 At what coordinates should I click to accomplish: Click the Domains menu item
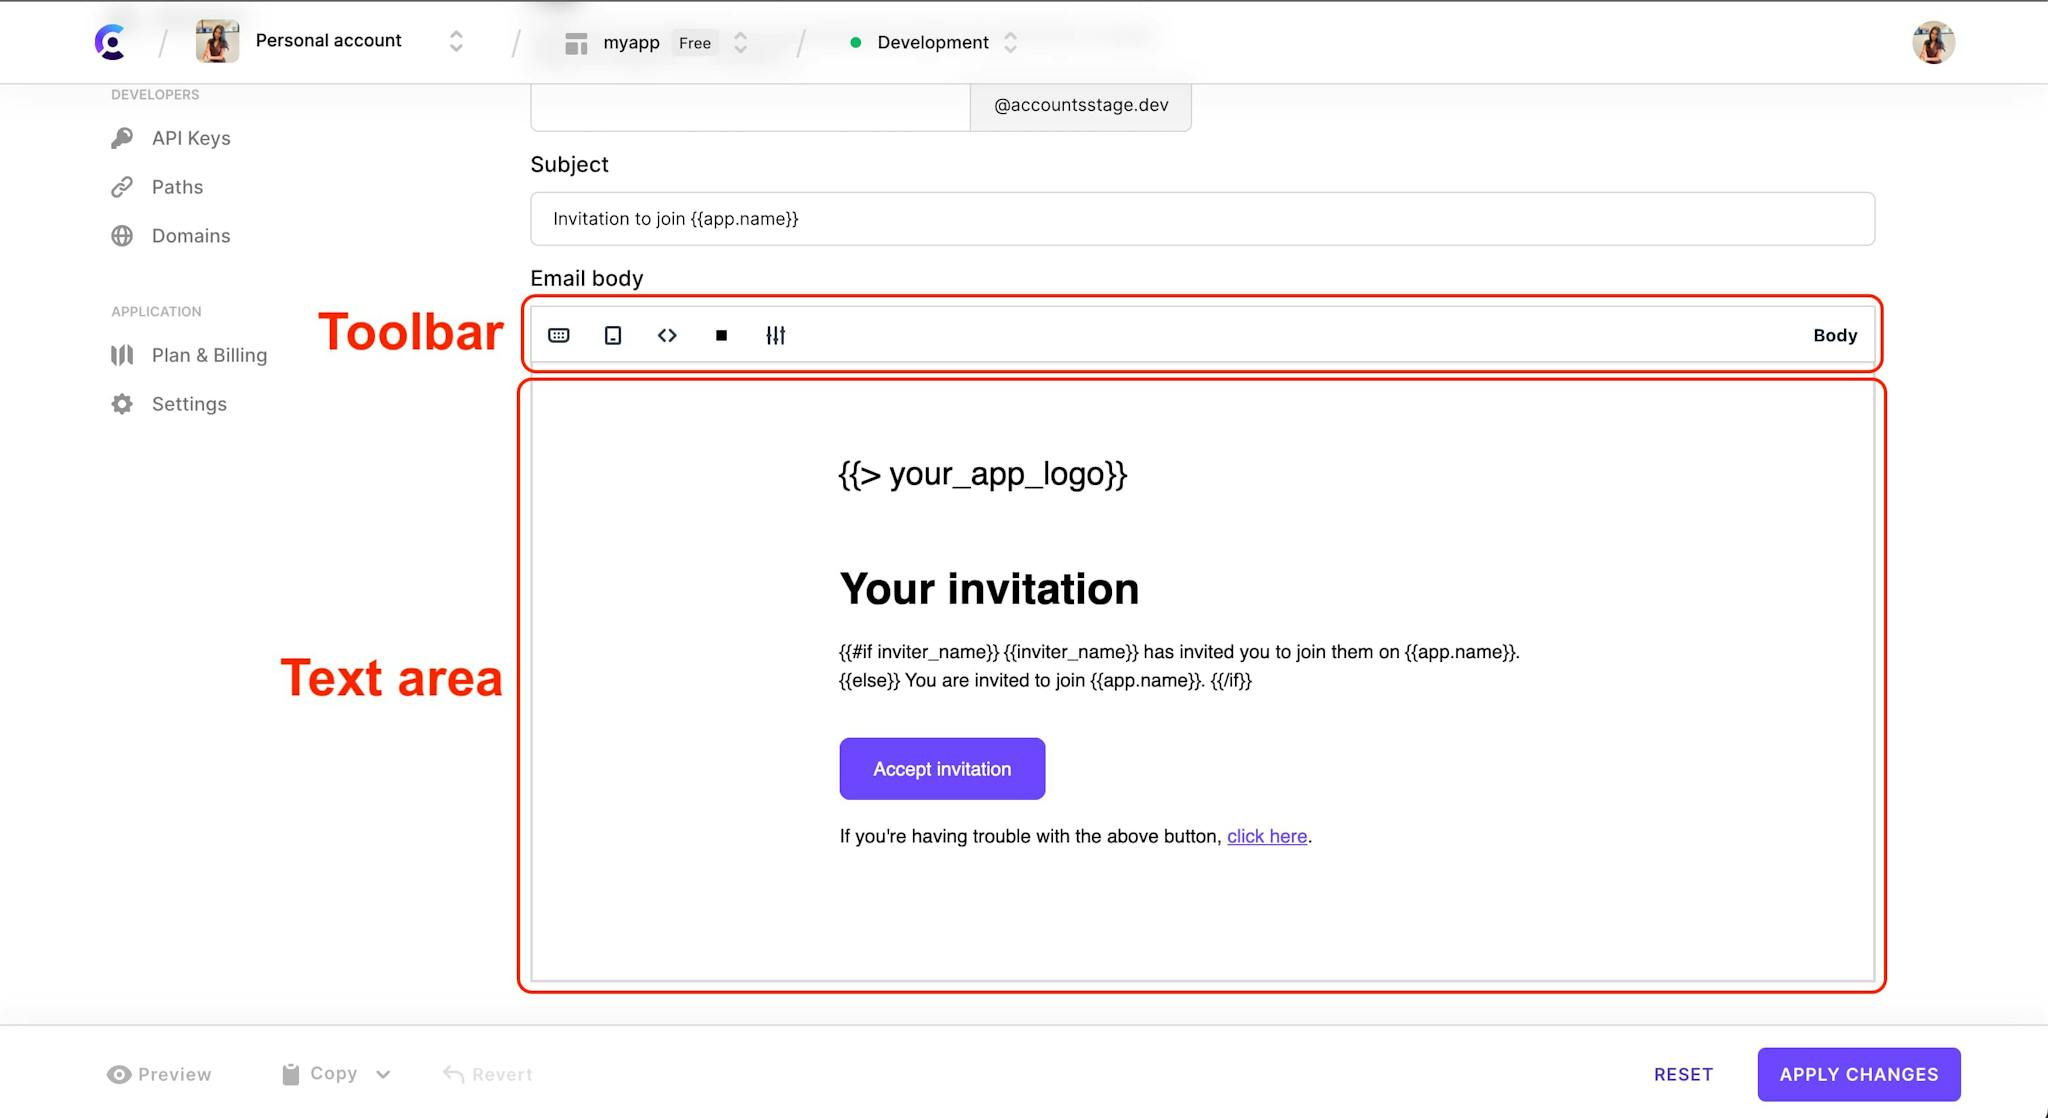pos(191,235)
